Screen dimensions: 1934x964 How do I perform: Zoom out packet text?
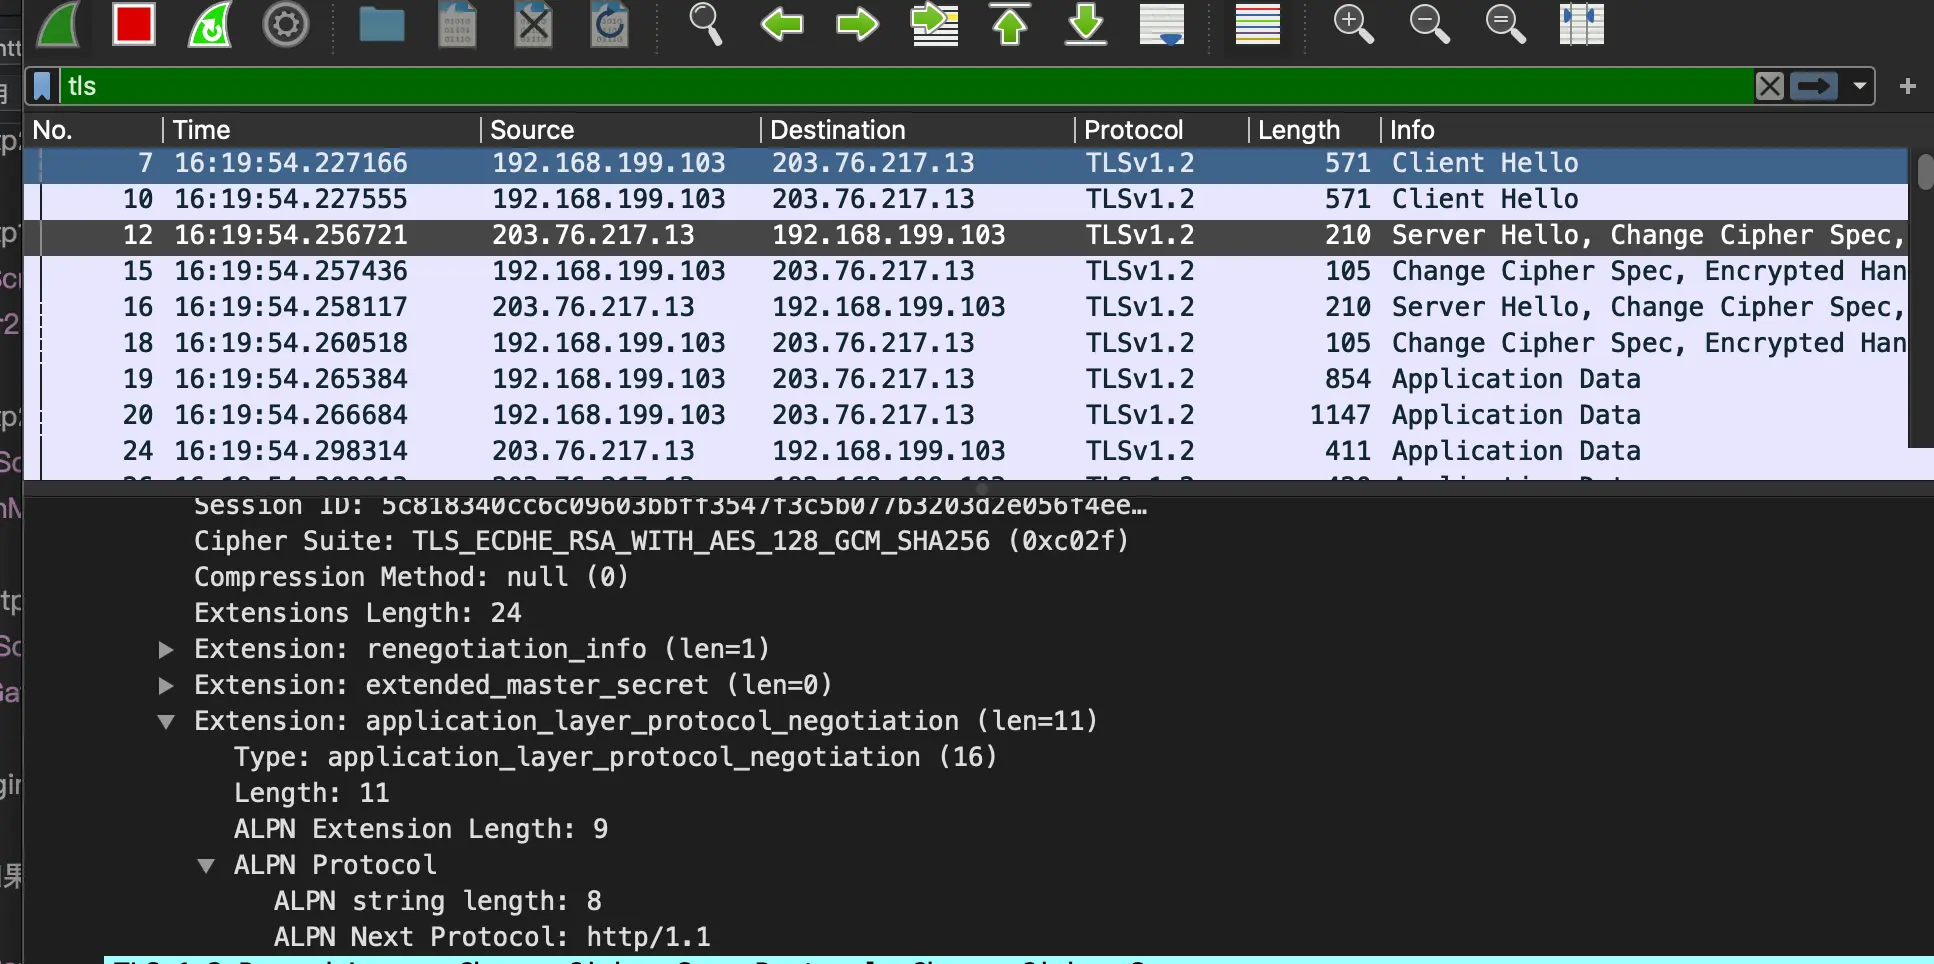[1430, 24]
